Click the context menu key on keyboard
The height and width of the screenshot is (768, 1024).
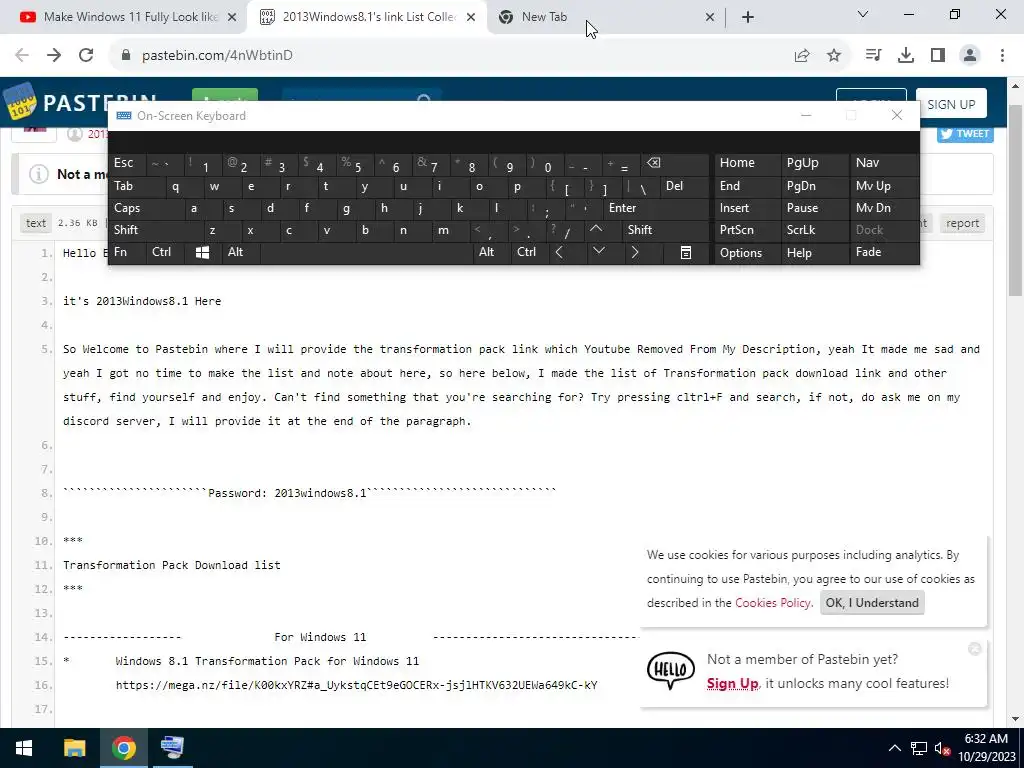click(x=686, y=253)
